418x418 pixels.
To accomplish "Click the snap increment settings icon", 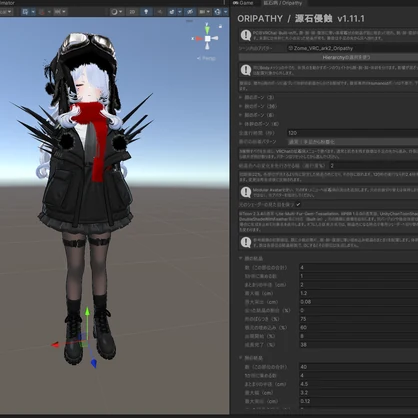I will pos(57,12).
